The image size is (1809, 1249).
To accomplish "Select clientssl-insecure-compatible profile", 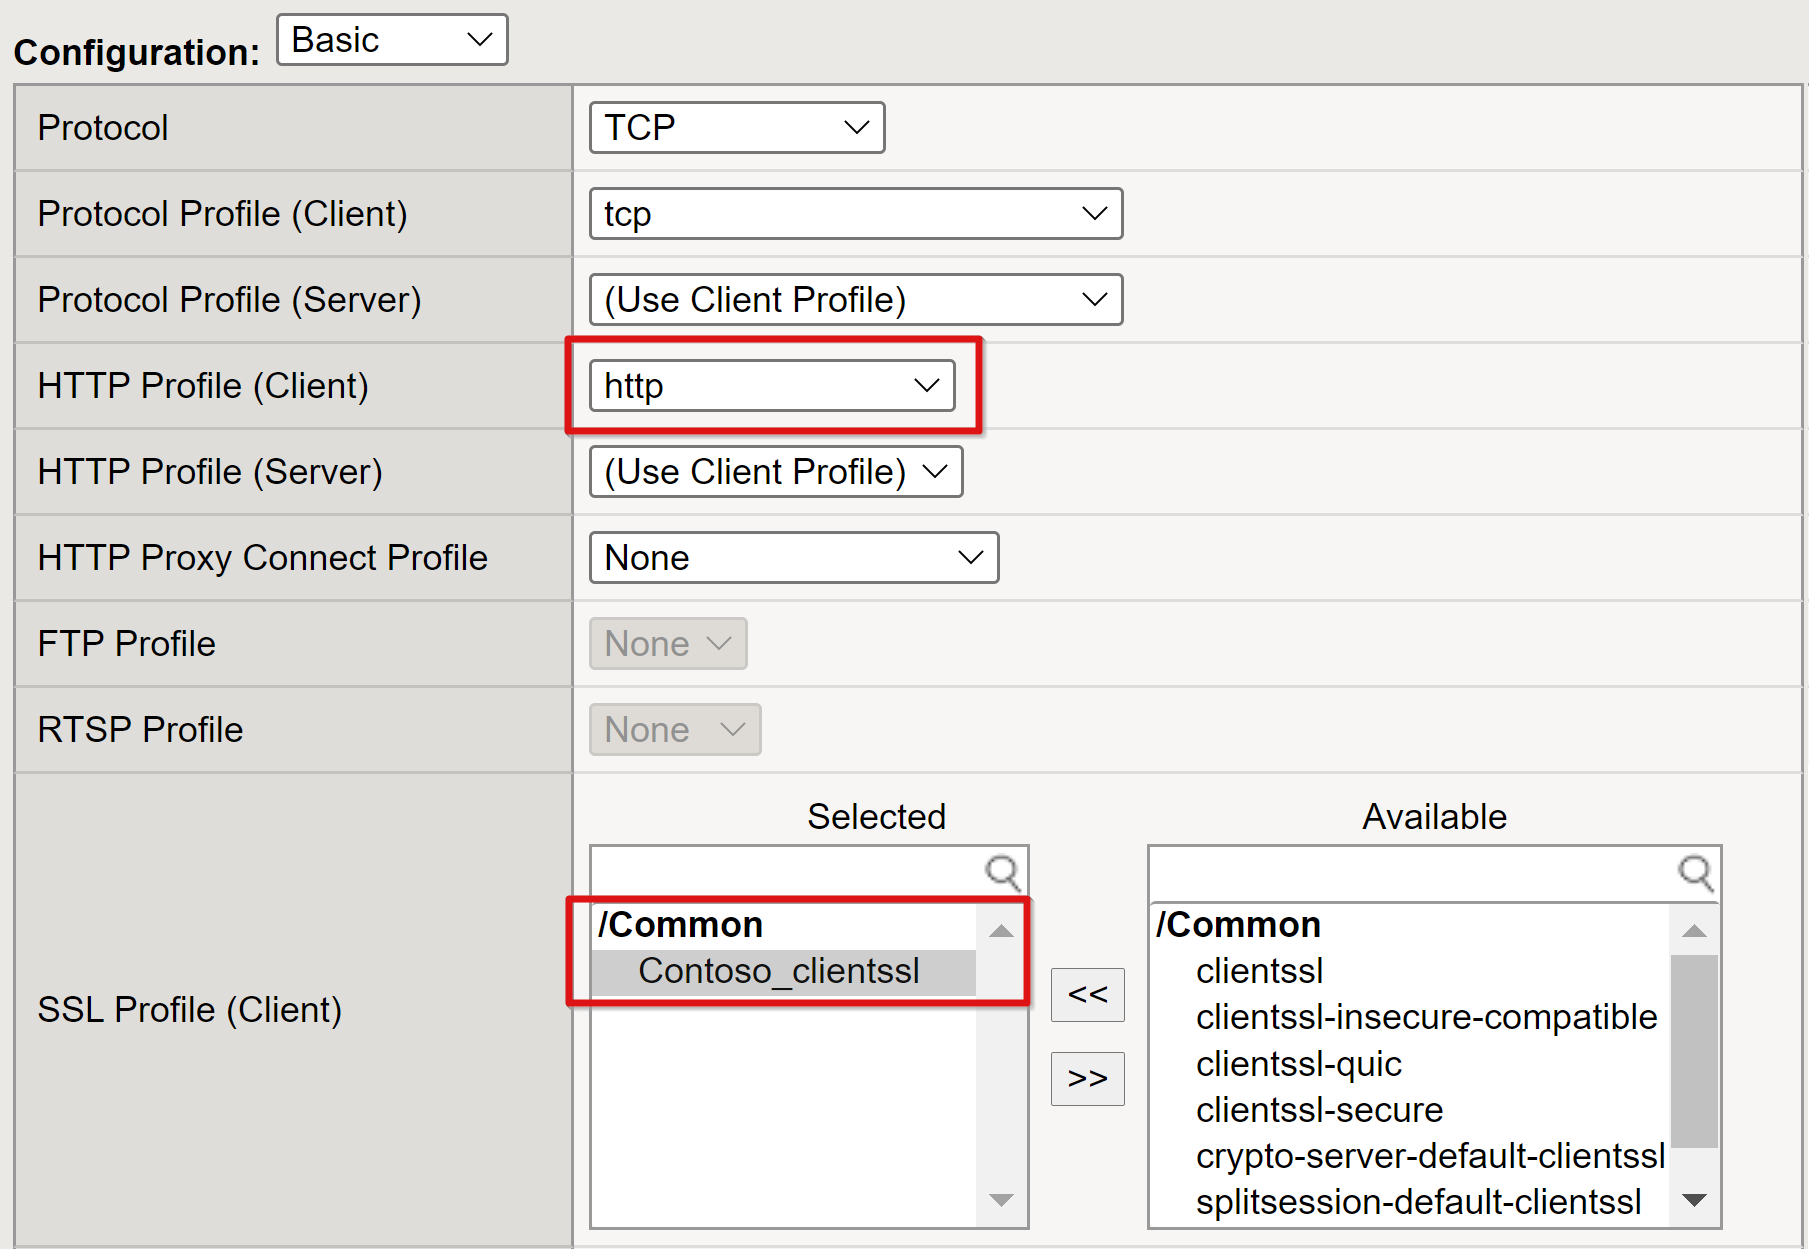I will click(x=1426, y=1016).
